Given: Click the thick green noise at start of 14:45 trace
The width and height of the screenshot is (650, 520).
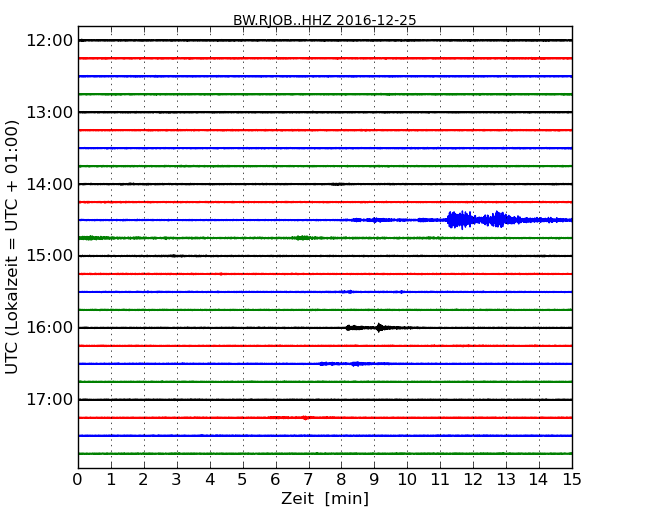Looking at the screenshot, I should tap(95, 238).
